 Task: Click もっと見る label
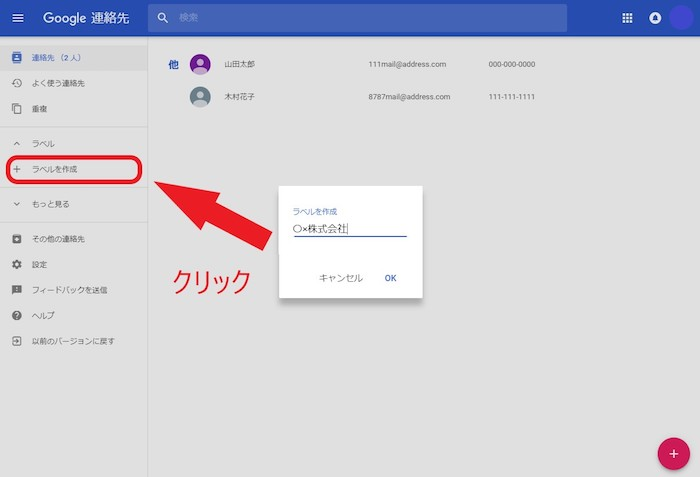point(50,204)
